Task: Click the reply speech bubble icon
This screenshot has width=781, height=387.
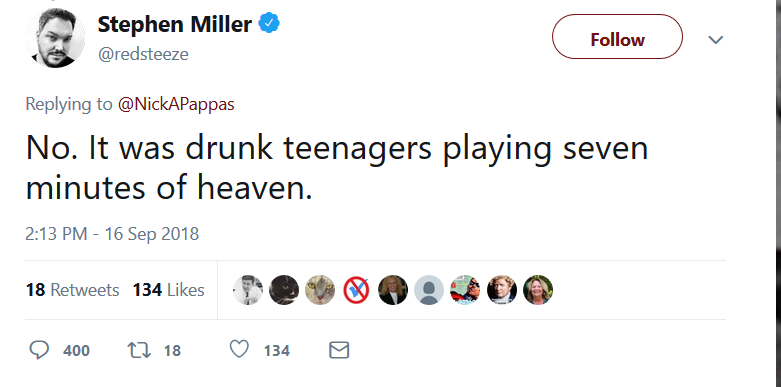Action: pyautogui.click(x=39, y=350)
